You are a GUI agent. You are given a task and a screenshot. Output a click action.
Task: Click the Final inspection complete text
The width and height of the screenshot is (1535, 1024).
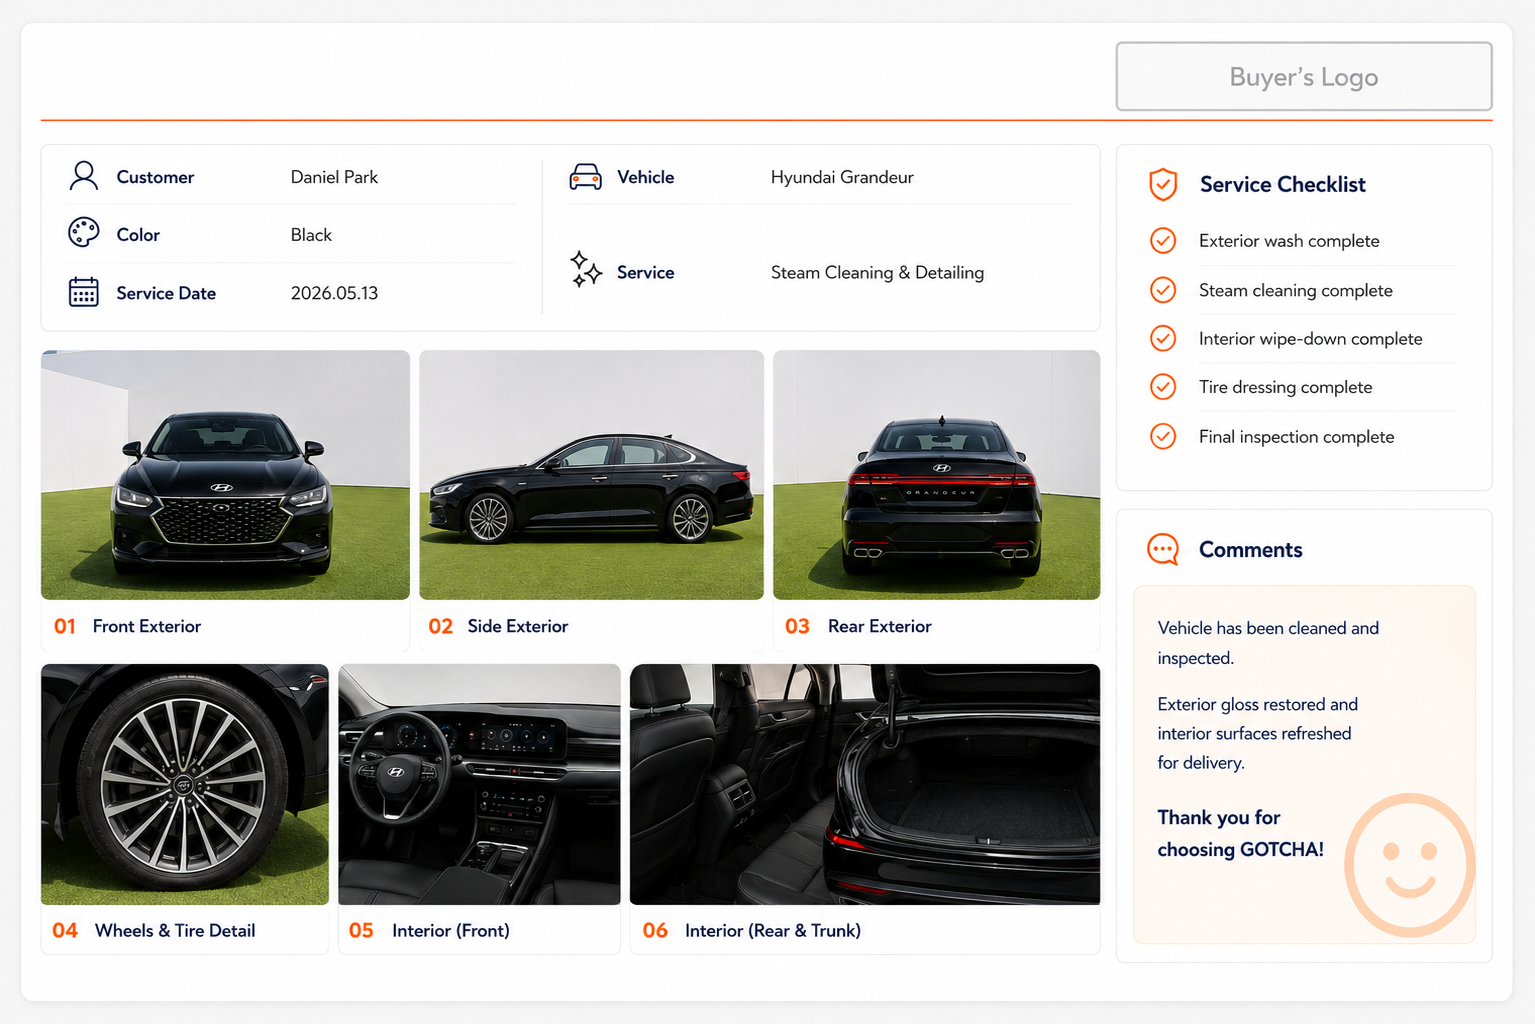(1296, 437)
